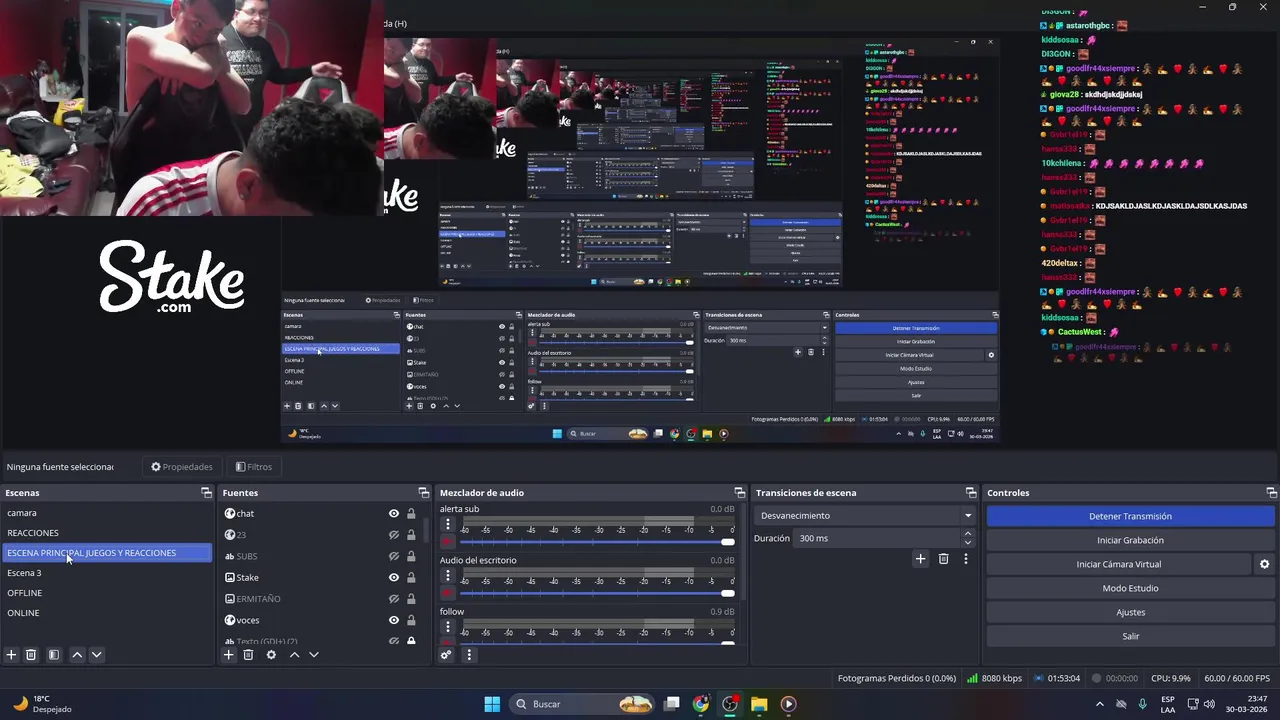Screen dimensions: 1280x720
Task: Open taskbar clock showing 23:47
Action: [x=1247, y=704]
